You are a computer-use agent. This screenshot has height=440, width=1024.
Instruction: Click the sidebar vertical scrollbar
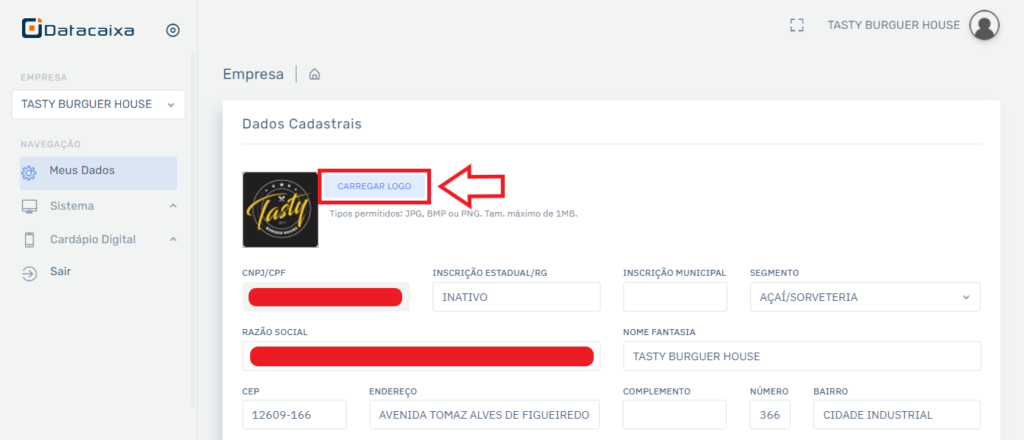click(193, 228)
